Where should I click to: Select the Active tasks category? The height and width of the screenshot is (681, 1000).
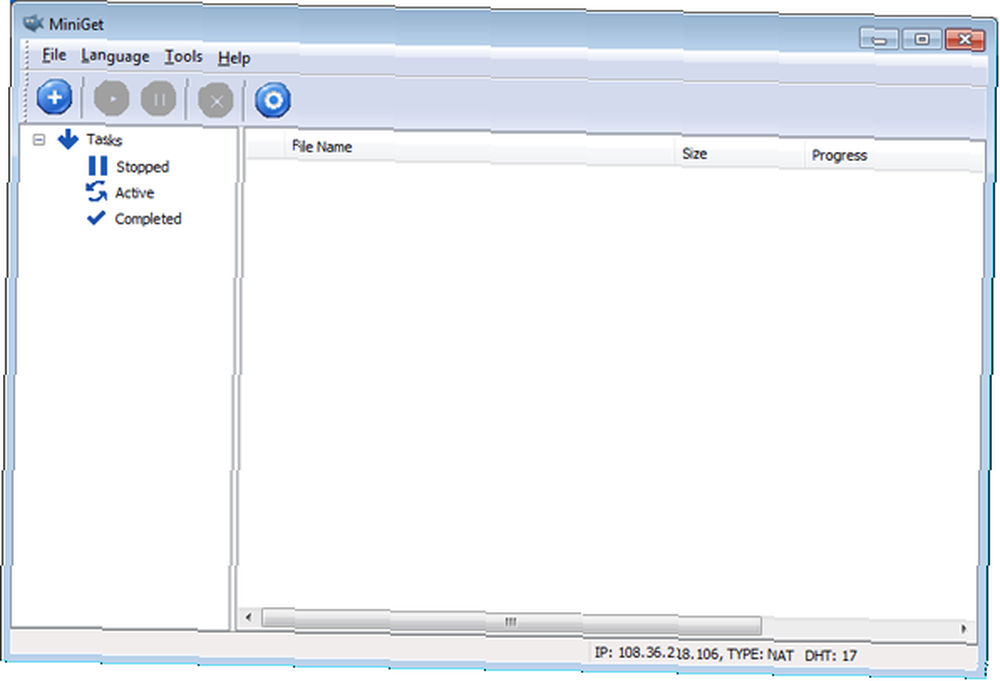135,193
